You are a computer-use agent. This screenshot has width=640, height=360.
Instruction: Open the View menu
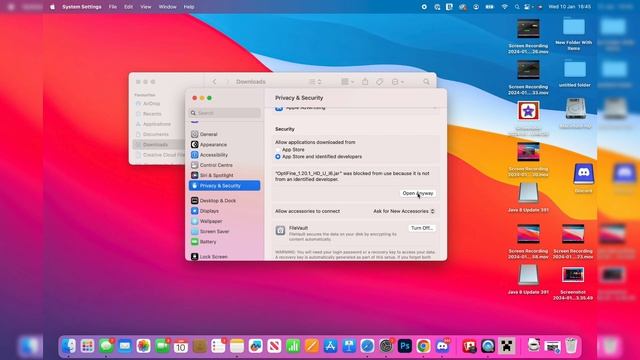click(x=146, y=7)
